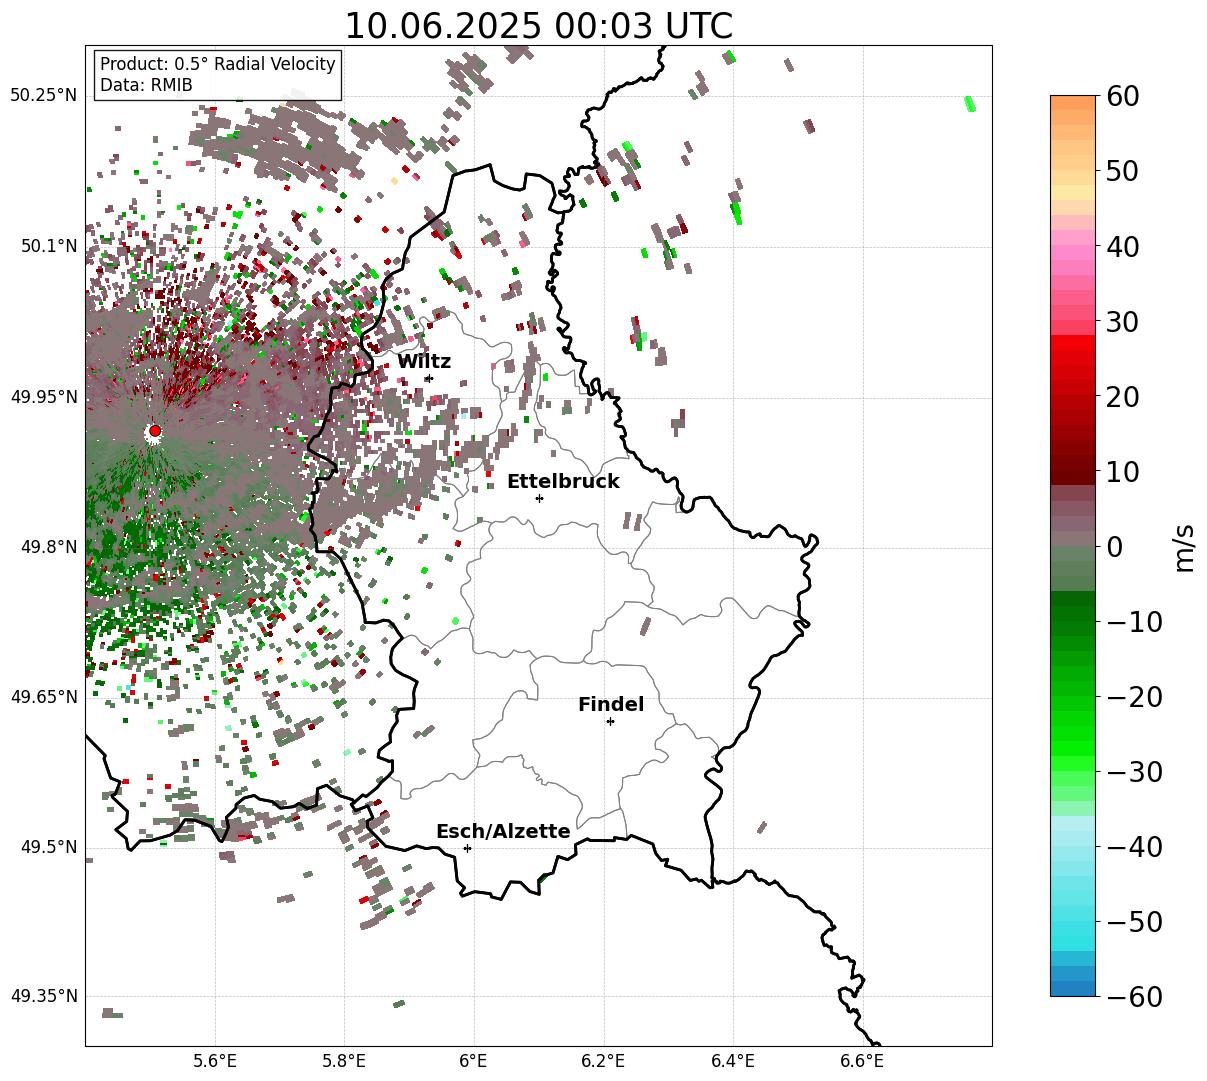
Task: Click the 6°E longitude label
Action: [x=474, y=1062]
